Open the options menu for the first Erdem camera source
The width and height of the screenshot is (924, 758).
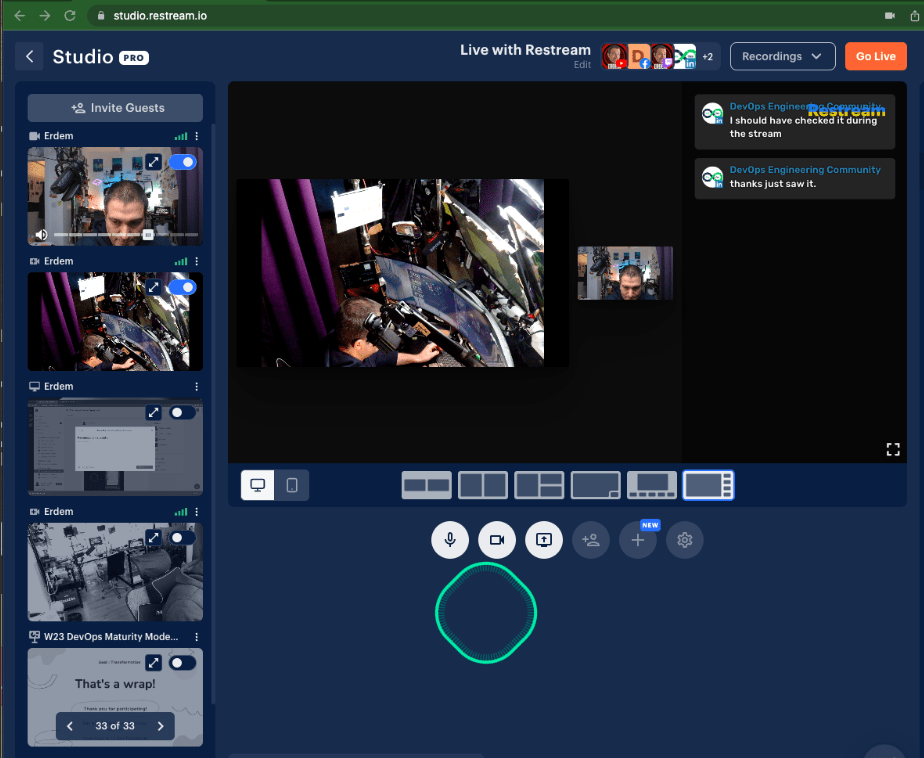coord(197,136)
